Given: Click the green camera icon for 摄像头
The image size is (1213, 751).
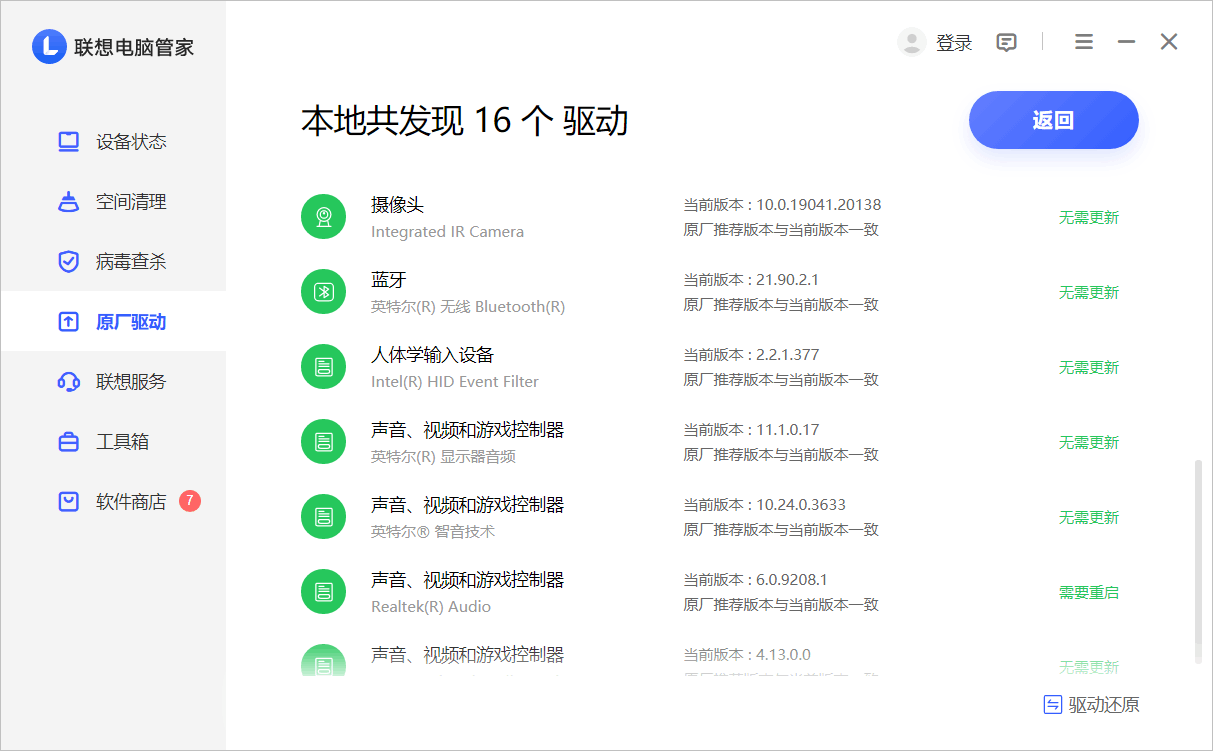Looking at the screenshot, I should 323,217.
